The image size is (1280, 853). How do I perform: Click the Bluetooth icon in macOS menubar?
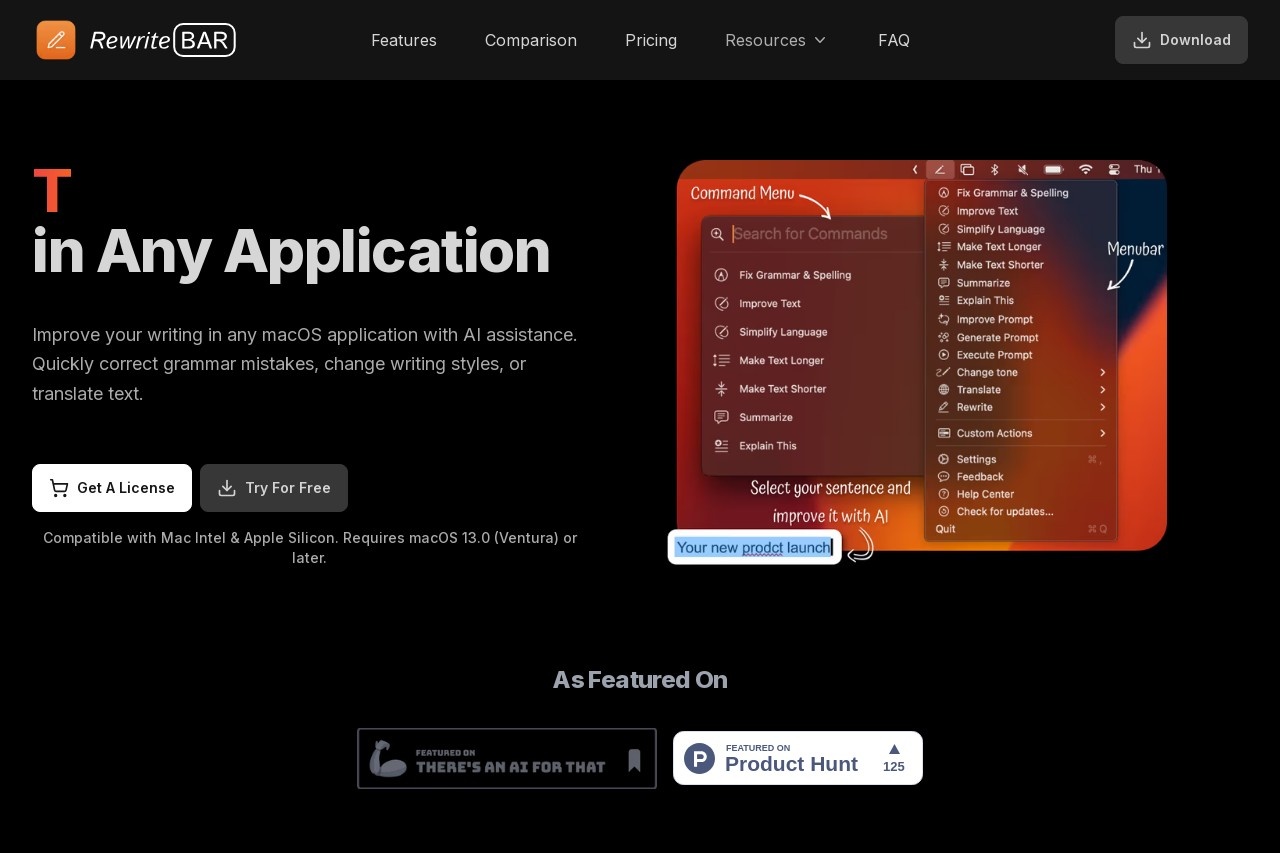click(995, 170)
